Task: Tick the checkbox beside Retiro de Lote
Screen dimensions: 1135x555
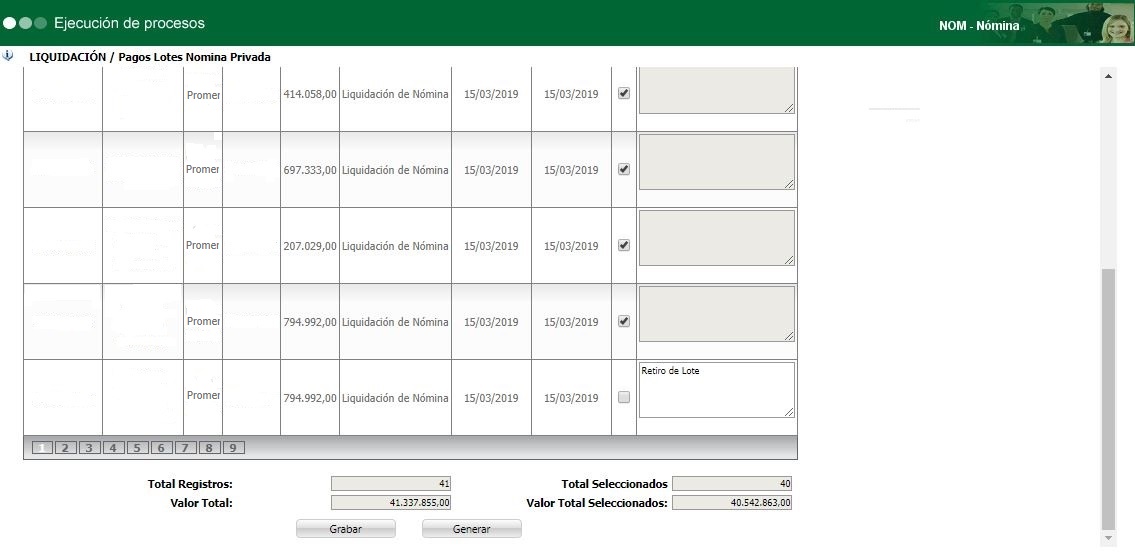Action: 624,397
